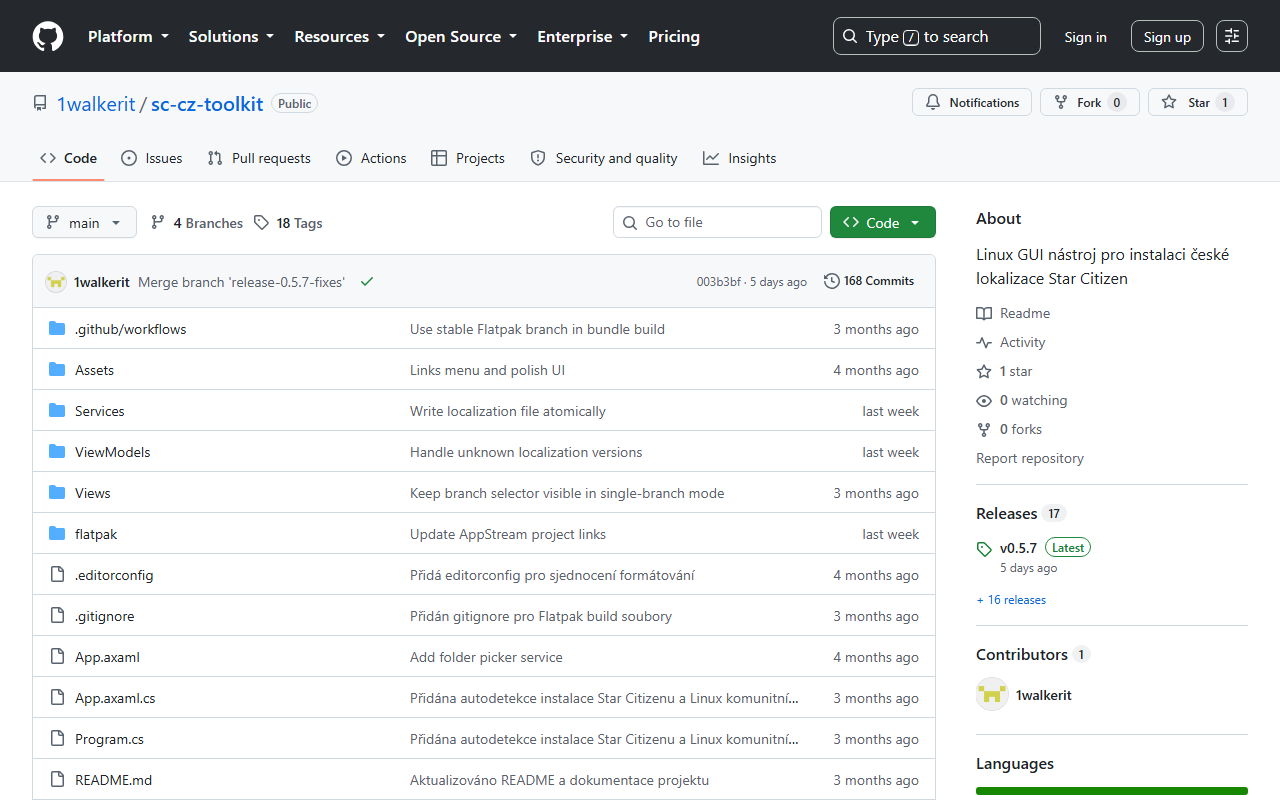View the 4 Branches link
1280x800 pixels.
(x=197, y=223)
